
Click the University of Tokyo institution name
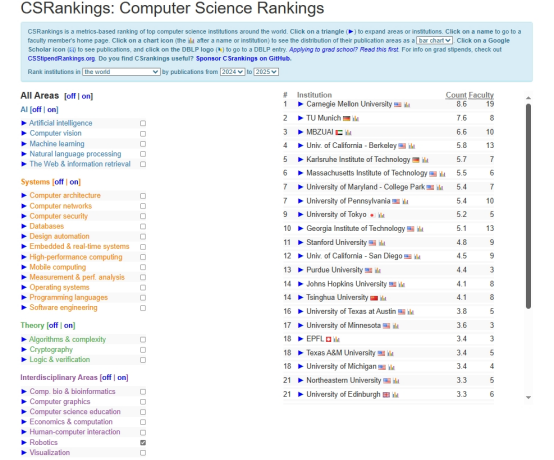(x=336, y=215)
